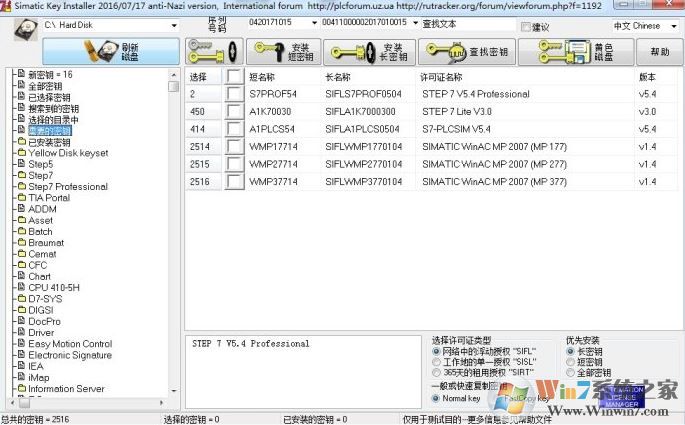Select the Step7 Professional tree folder
This screenshot has height=425, width=685.
tap(67, 186)
